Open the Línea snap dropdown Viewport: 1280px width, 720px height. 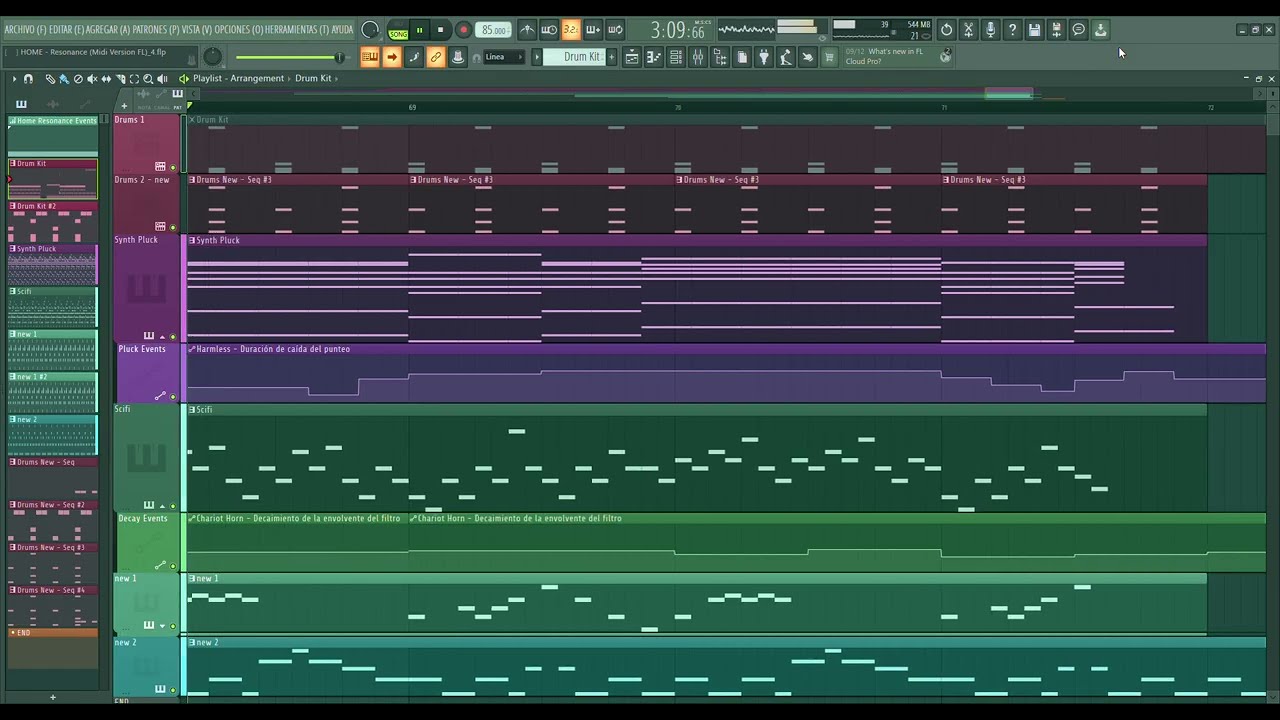pyautogui.click(x=504, y=57)
